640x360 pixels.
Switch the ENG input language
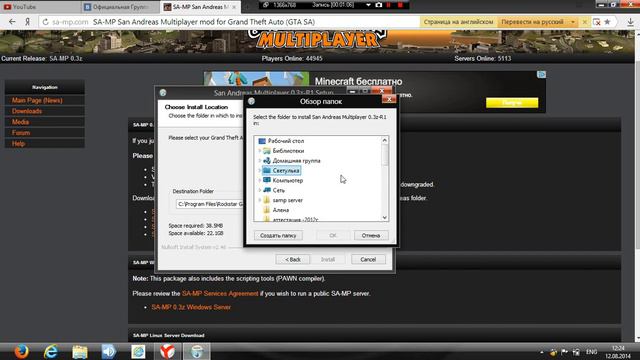coord(591,352)
